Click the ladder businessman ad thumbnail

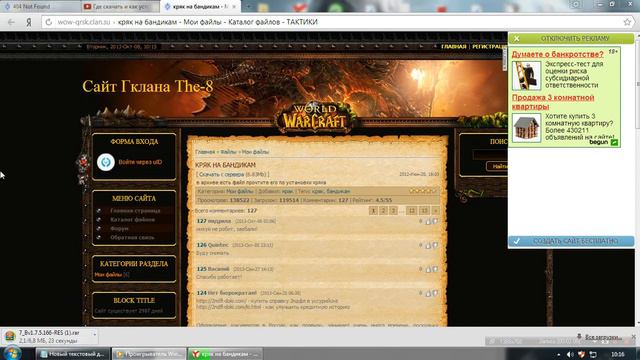tap(527, 76)
